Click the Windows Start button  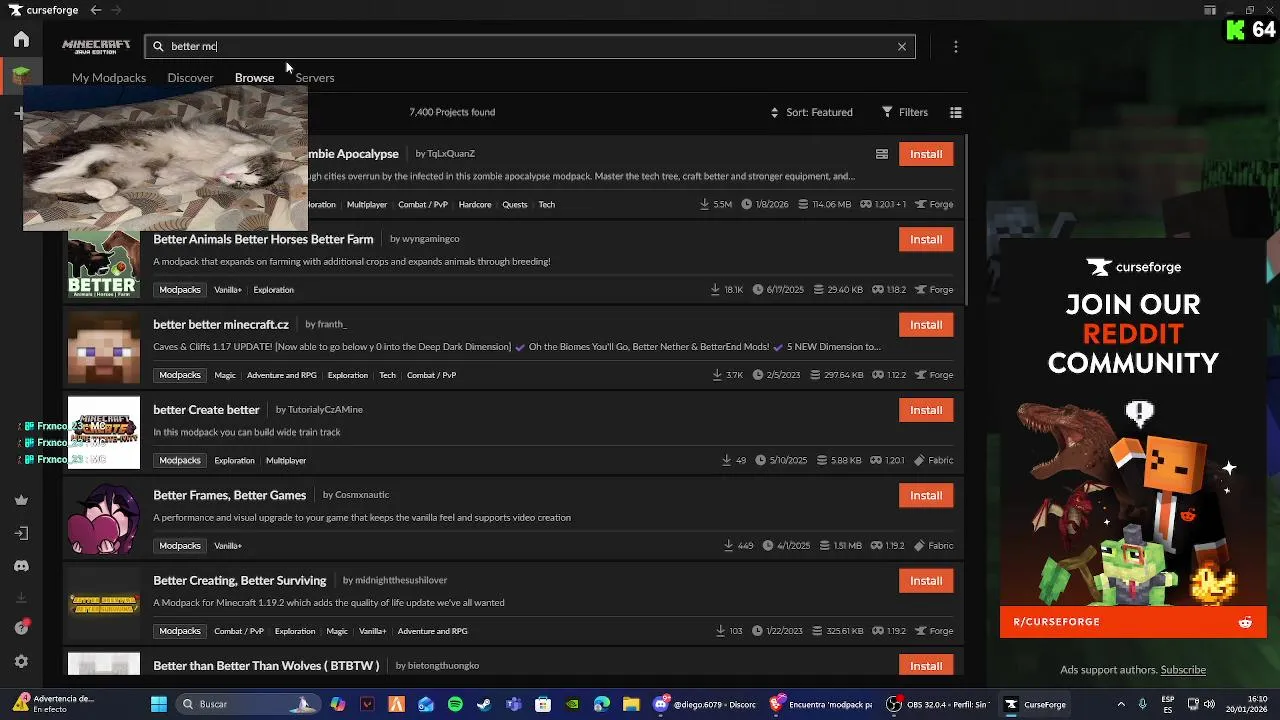pyautogui.click(x=159, y=704)
